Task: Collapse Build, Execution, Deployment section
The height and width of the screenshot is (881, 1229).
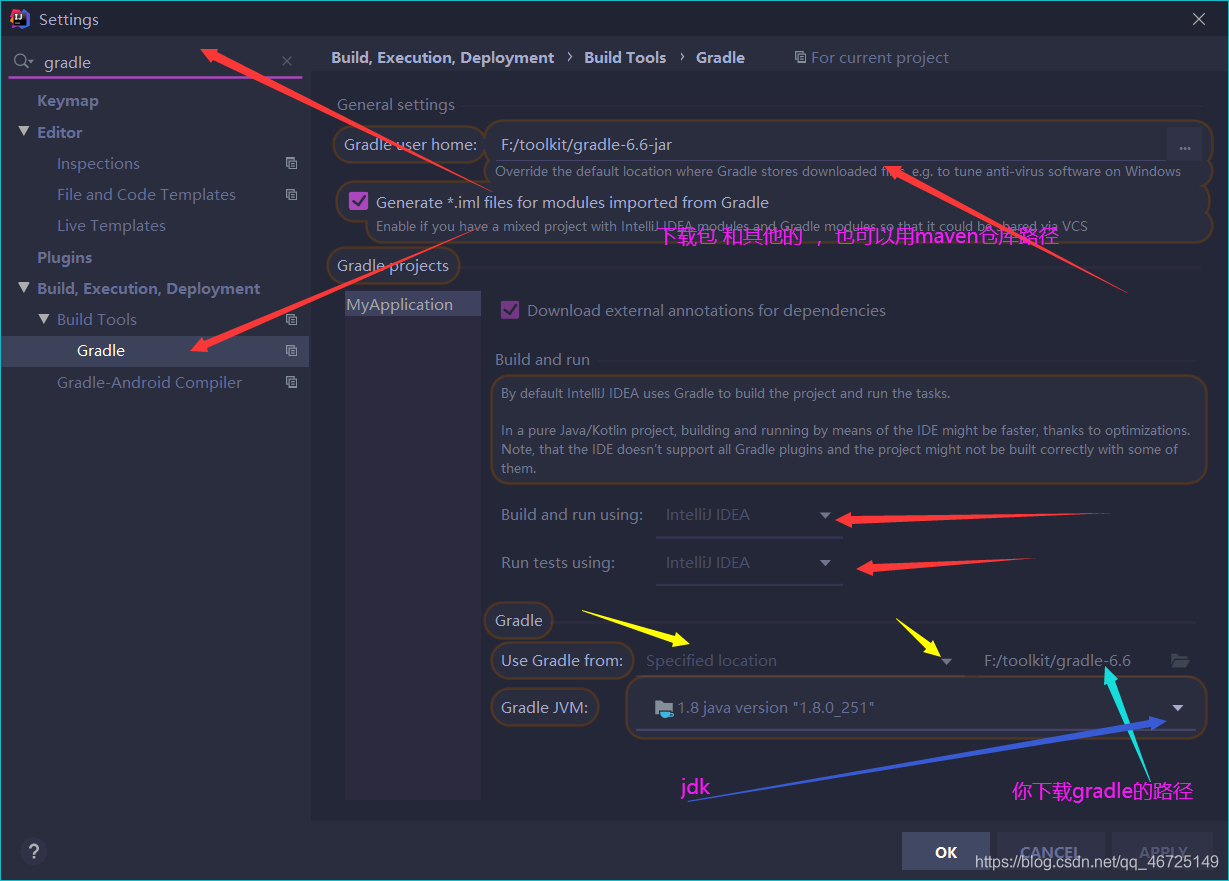Action: pos(24,288)
